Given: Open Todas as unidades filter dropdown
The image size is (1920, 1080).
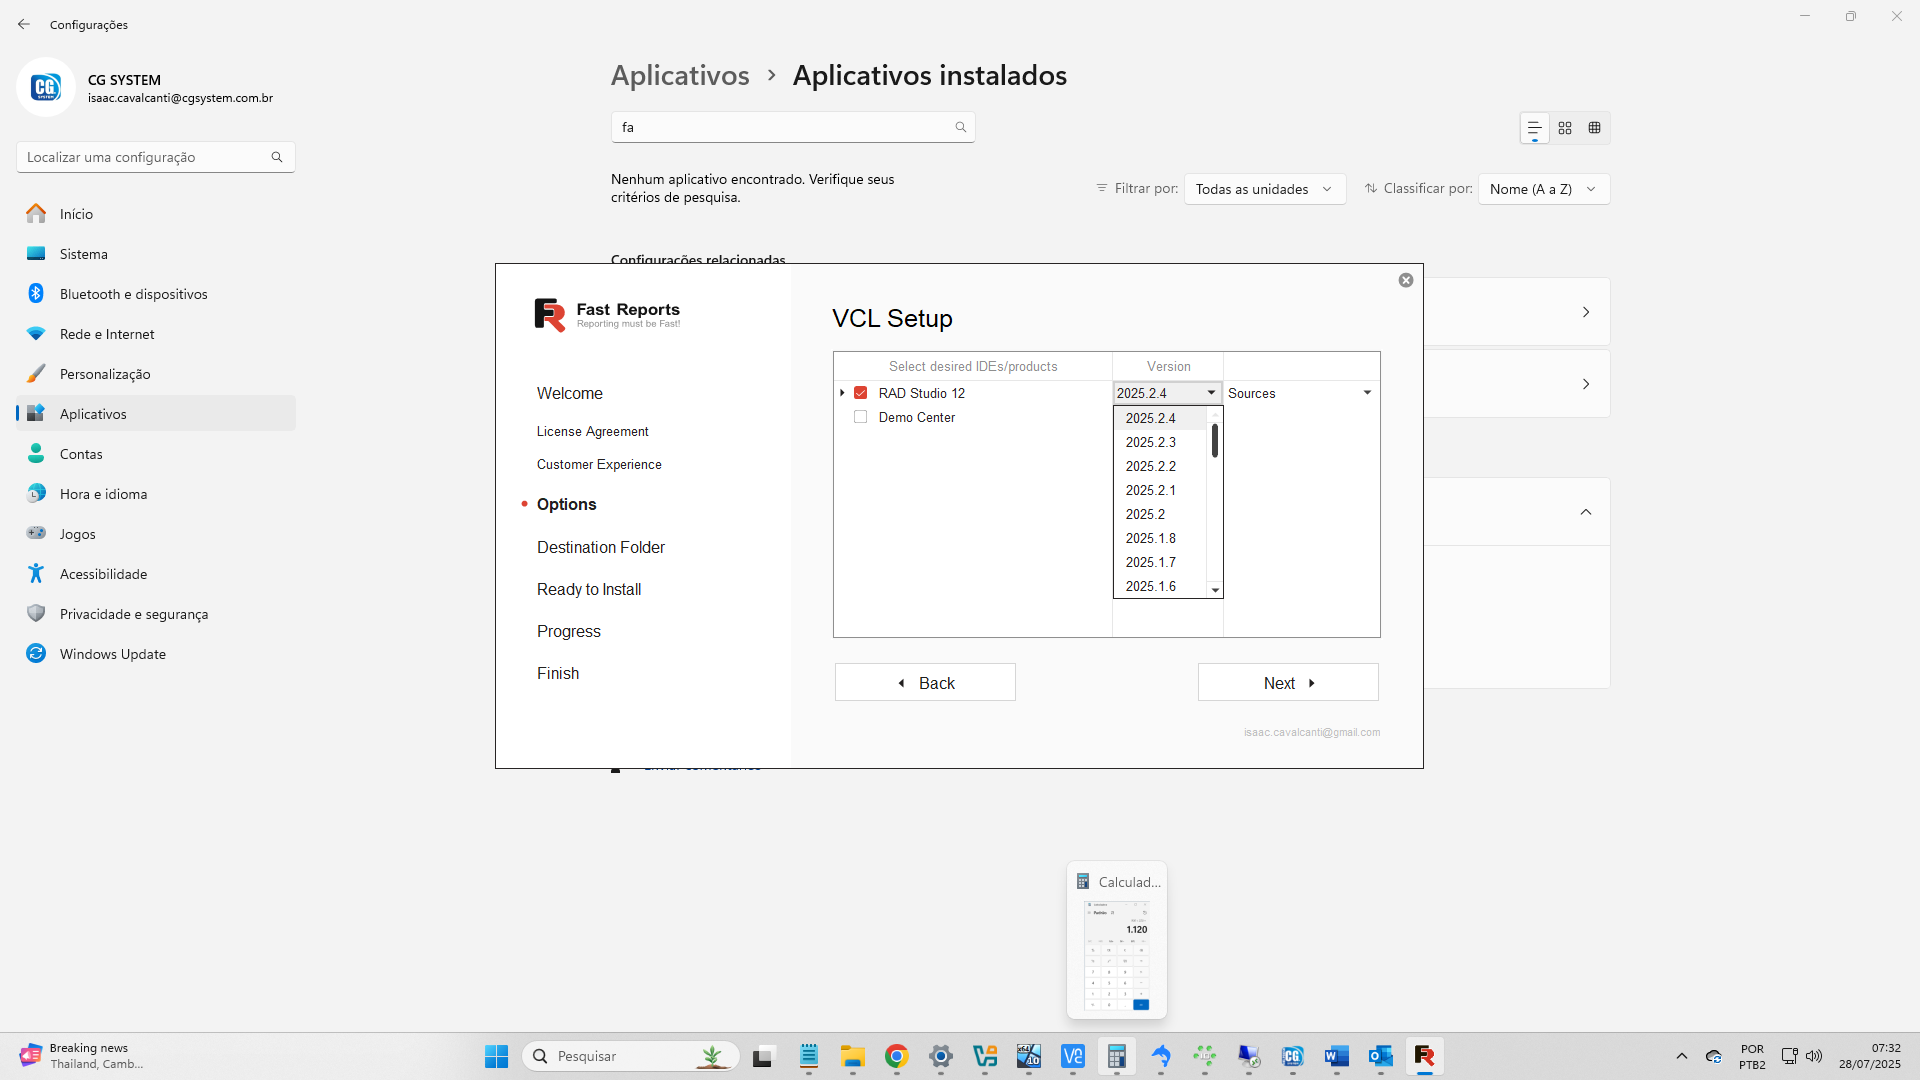Looking at the screenshot, I should (x=1265, y=189).
